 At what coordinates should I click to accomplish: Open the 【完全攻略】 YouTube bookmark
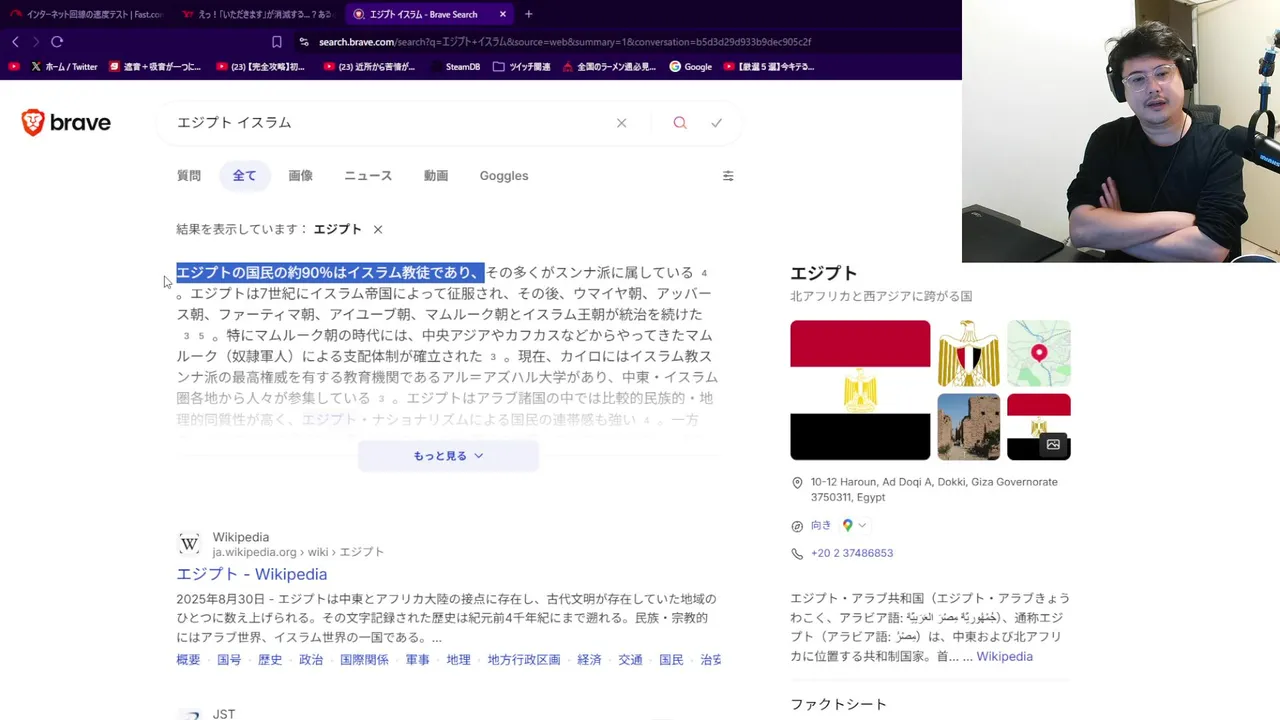[261, 67]
